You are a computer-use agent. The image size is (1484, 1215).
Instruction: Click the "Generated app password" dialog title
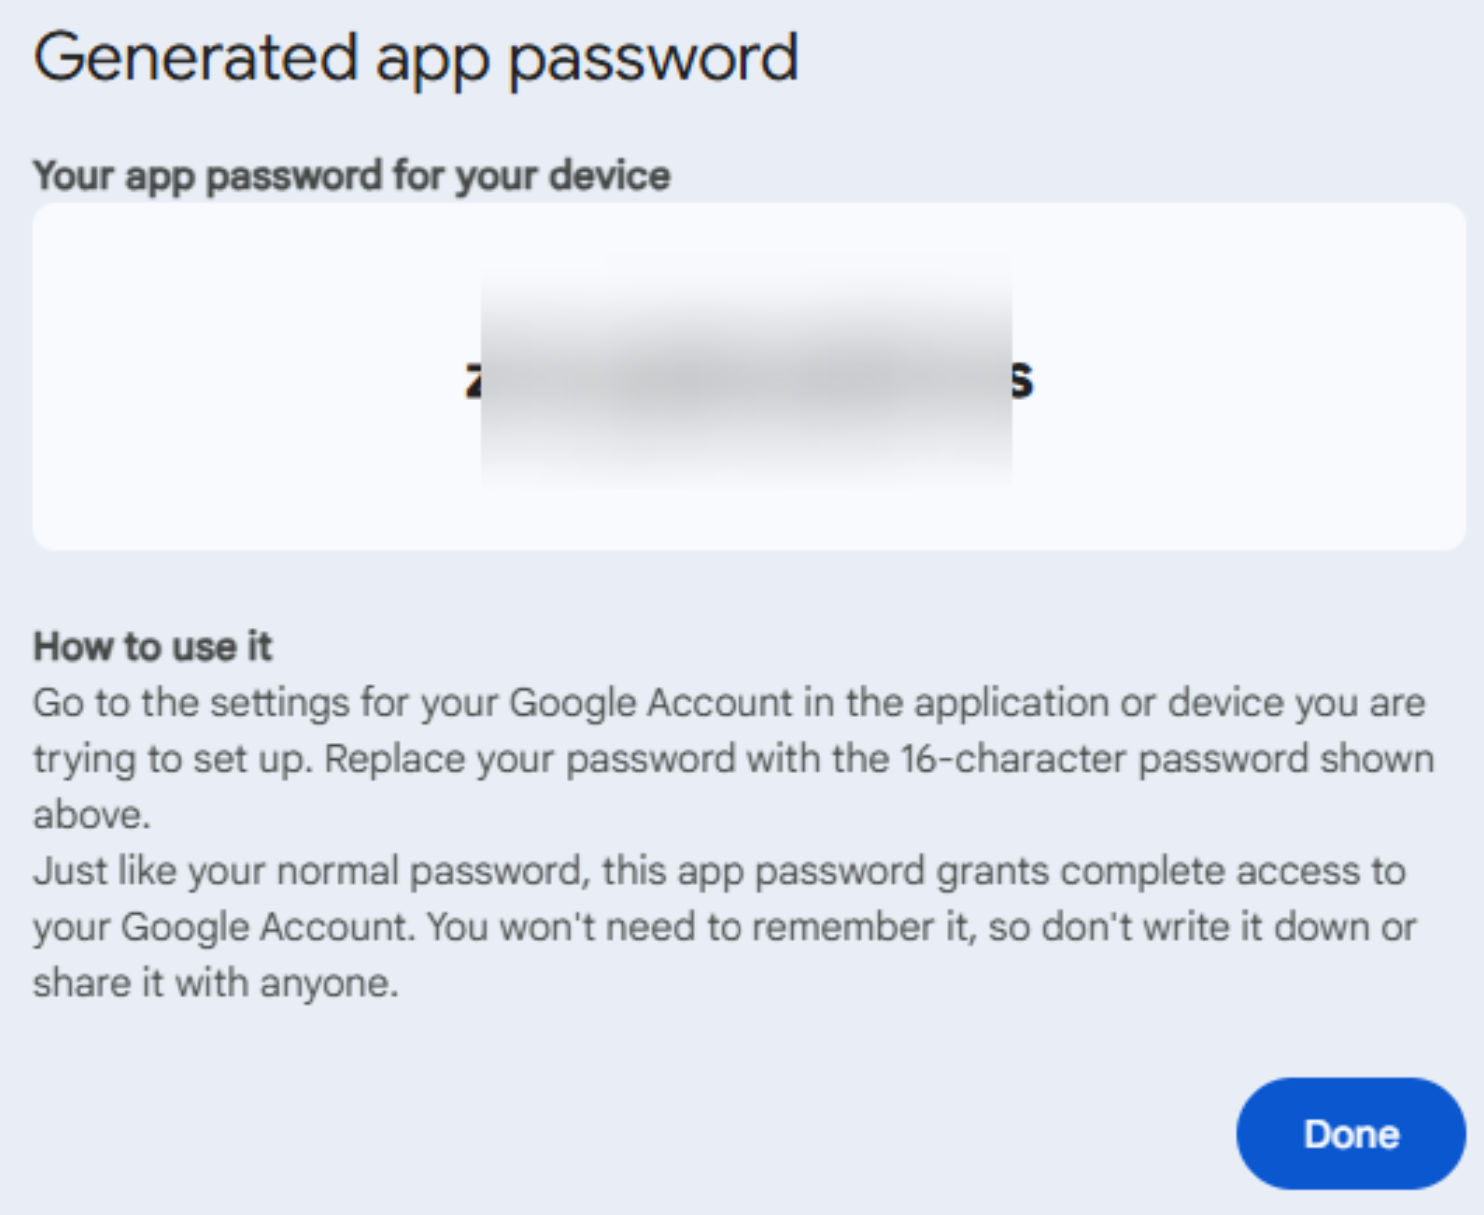tap(416, 57)
